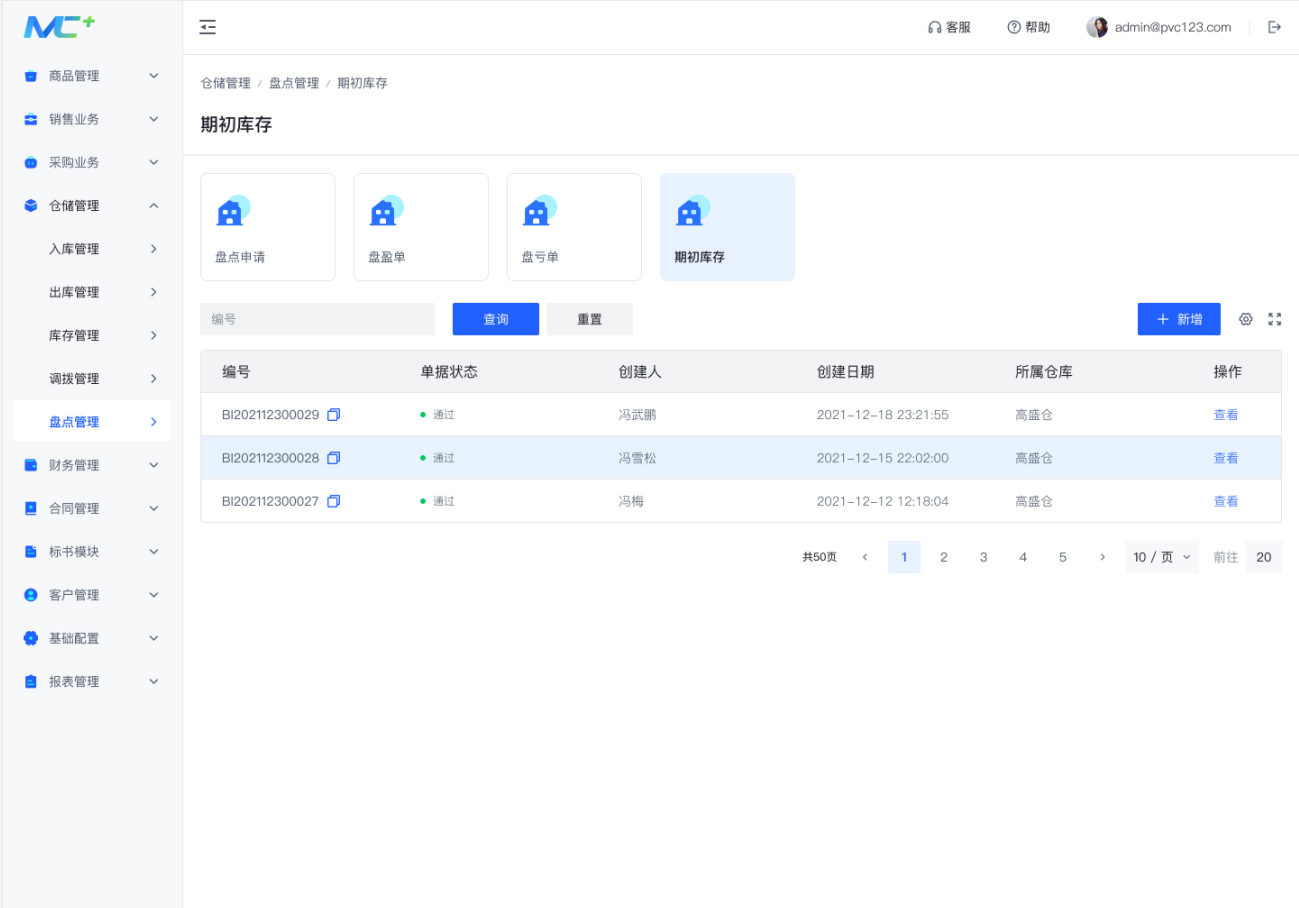Expand 调拨管理 submenu arrow
This screenshot has height=908, width=1299.
coord(154,379)
